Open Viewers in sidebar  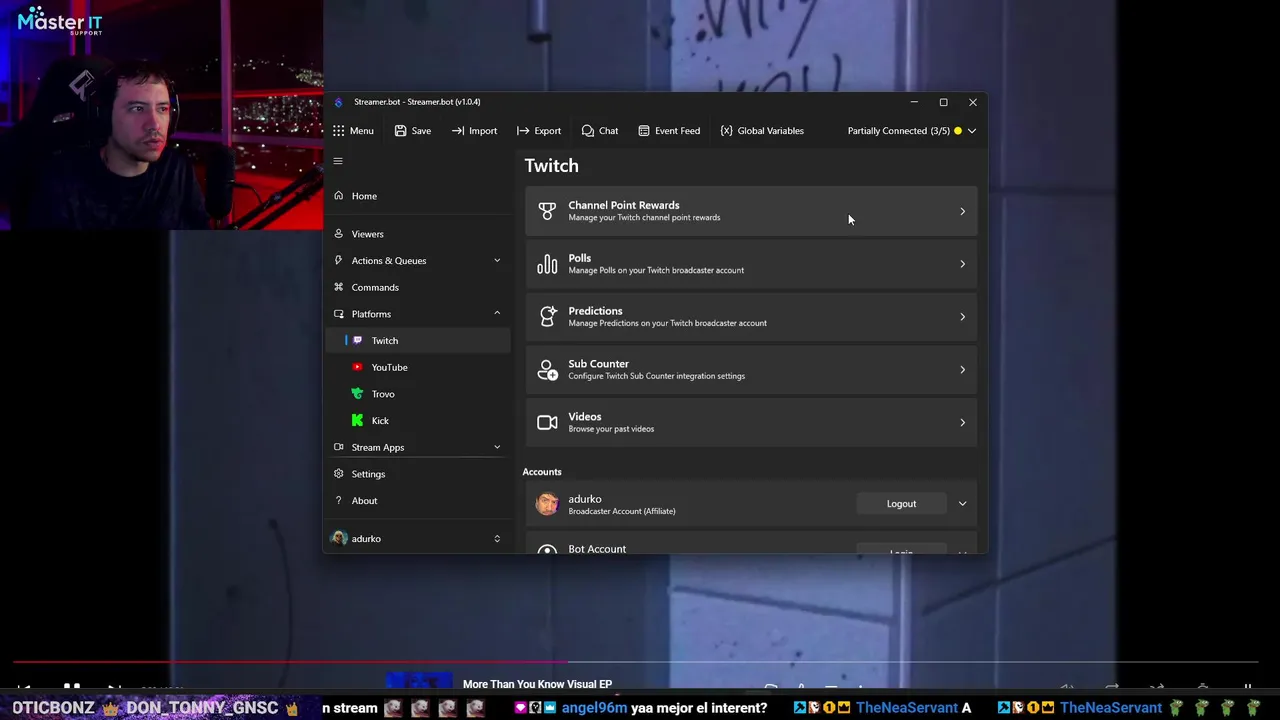(x=418, y=234)
